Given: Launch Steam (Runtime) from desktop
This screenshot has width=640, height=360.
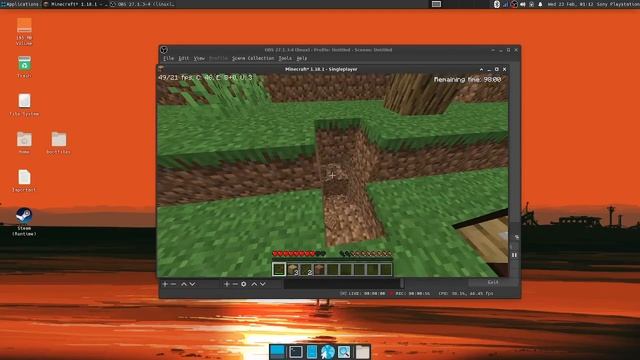Looking at the screenshot, I should tap(24, 222).
